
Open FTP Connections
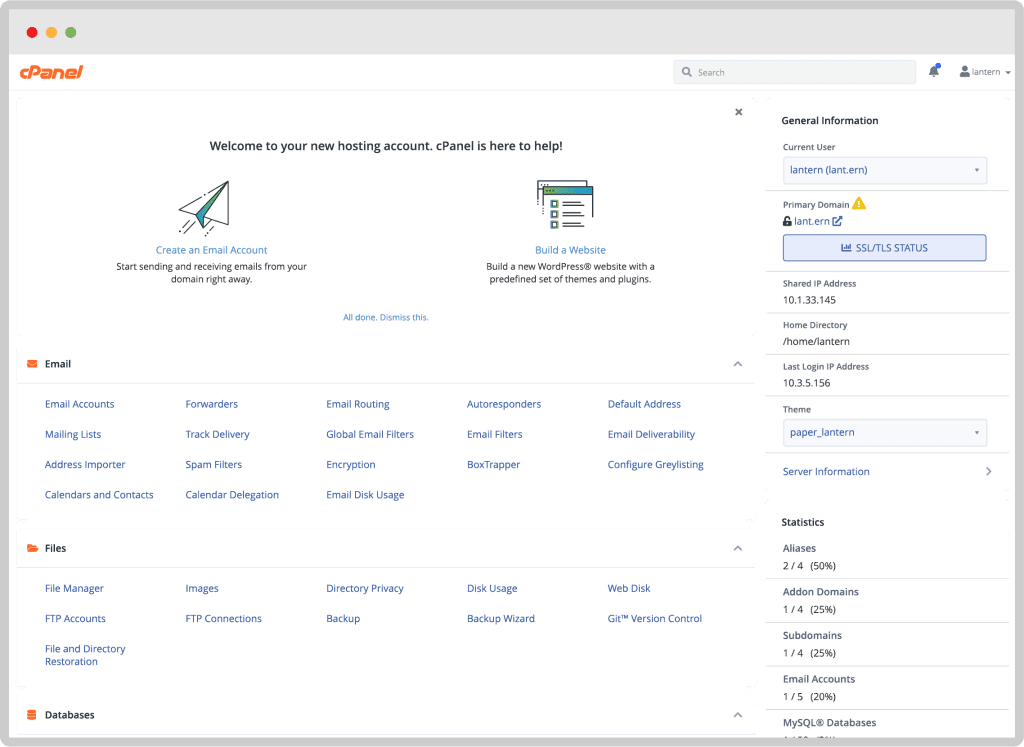(223, 618)
